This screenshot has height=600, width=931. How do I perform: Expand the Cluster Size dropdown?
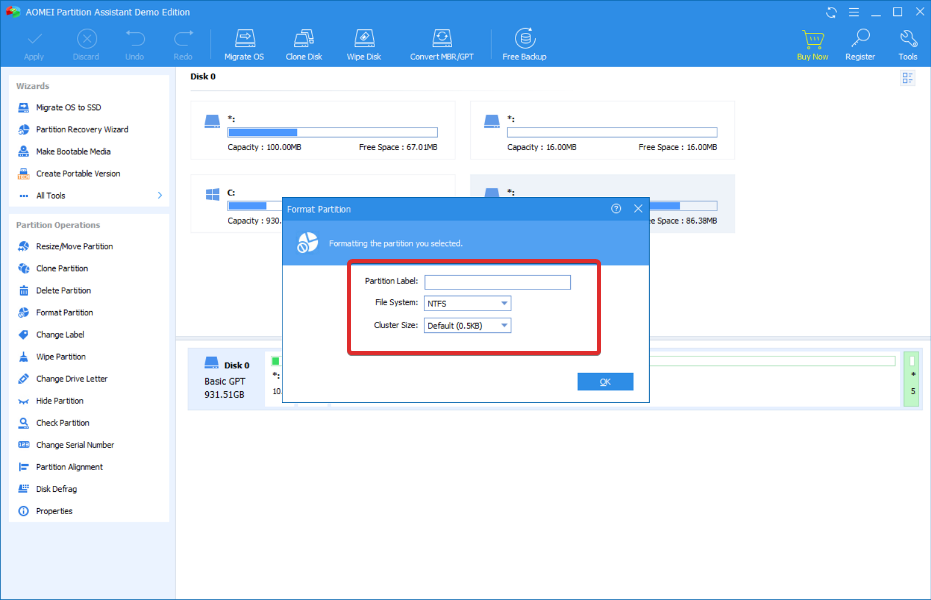coord(468,325)
